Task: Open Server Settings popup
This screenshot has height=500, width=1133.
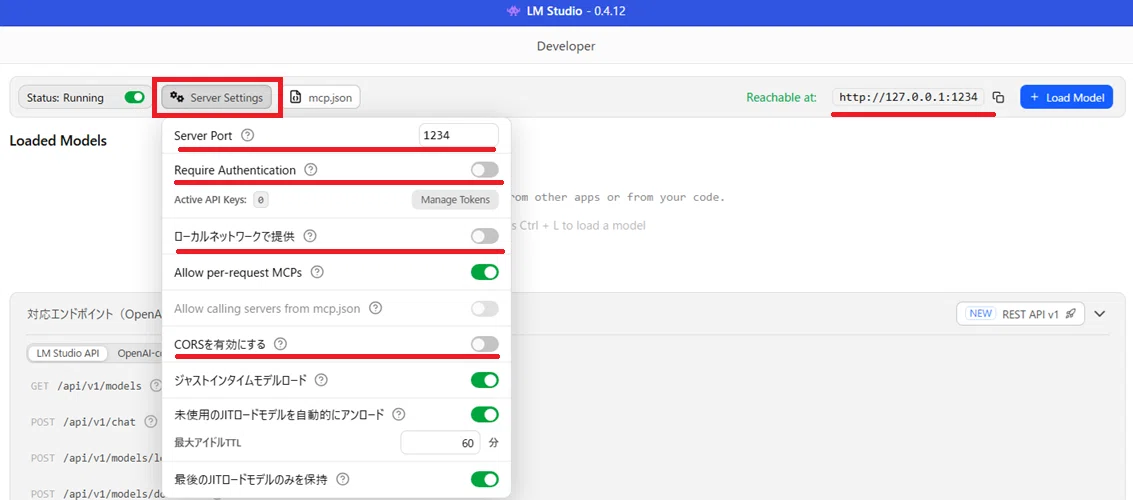Action: 217,98
